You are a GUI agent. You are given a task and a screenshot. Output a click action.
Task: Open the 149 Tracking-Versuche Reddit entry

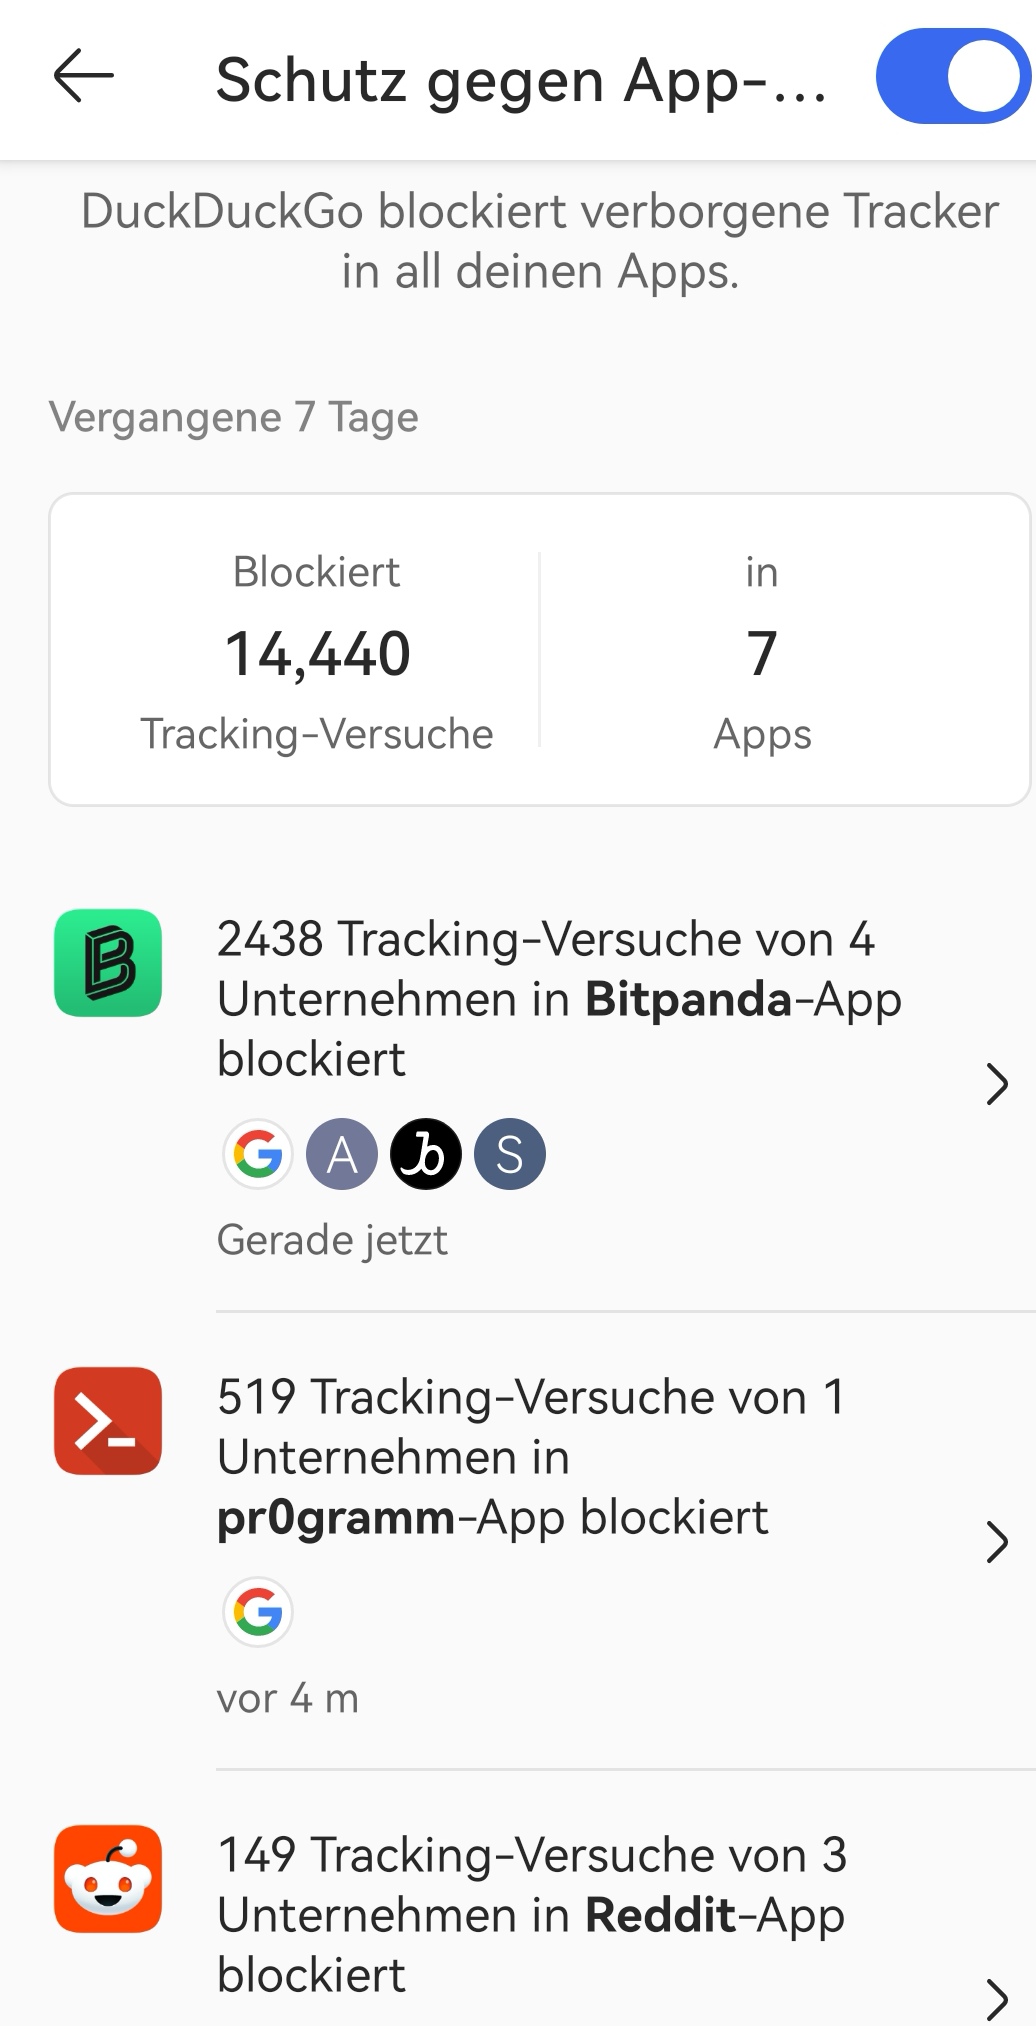coord(532,1914)
